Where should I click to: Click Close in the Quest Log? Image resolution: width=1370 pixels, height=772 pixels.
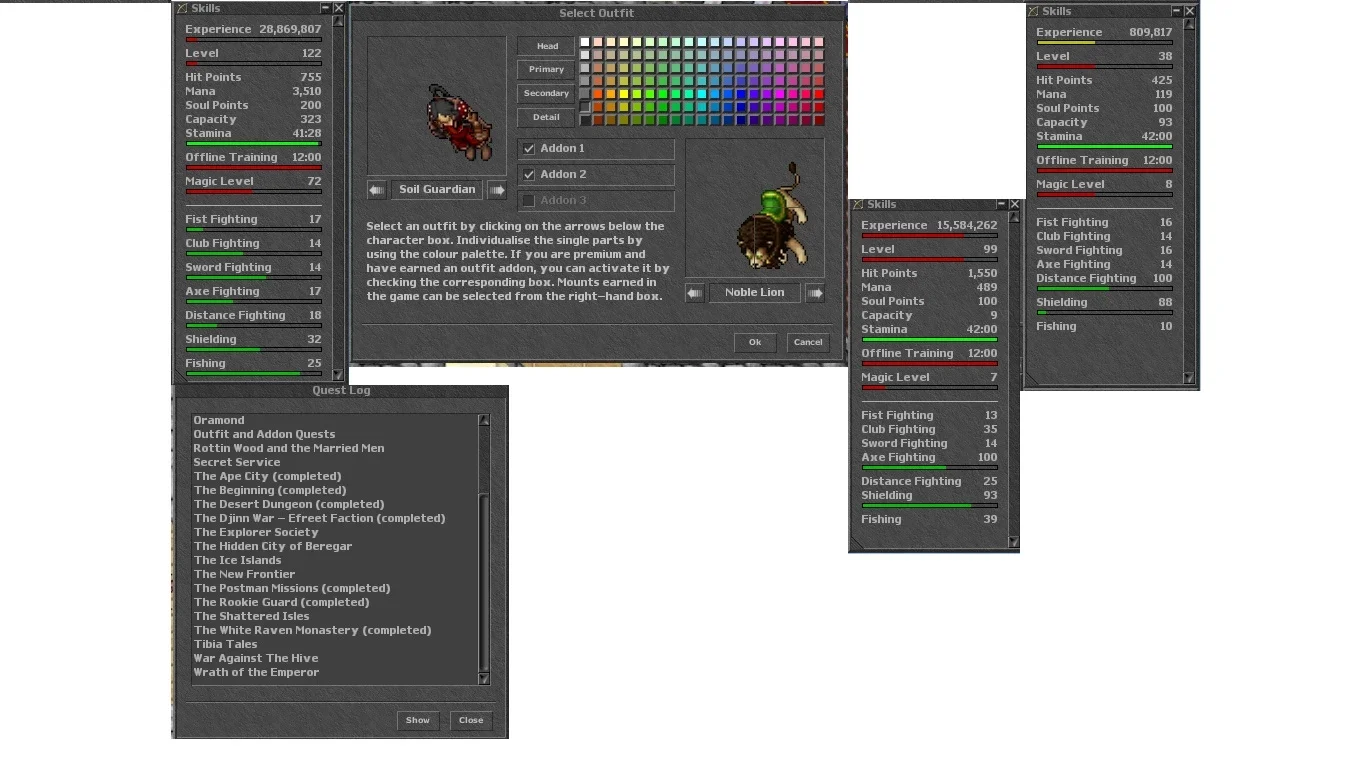471,720
